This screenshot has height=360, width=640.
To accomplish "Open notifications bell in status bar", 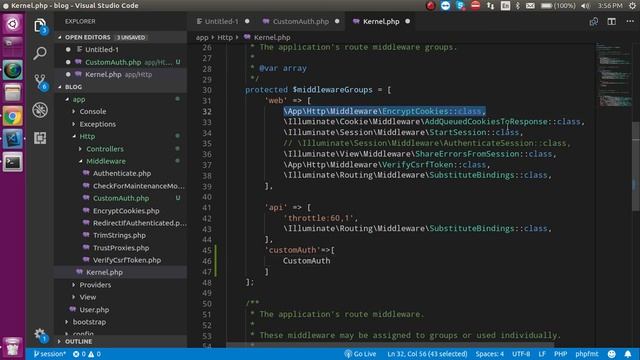I will (x=628, y=354).
